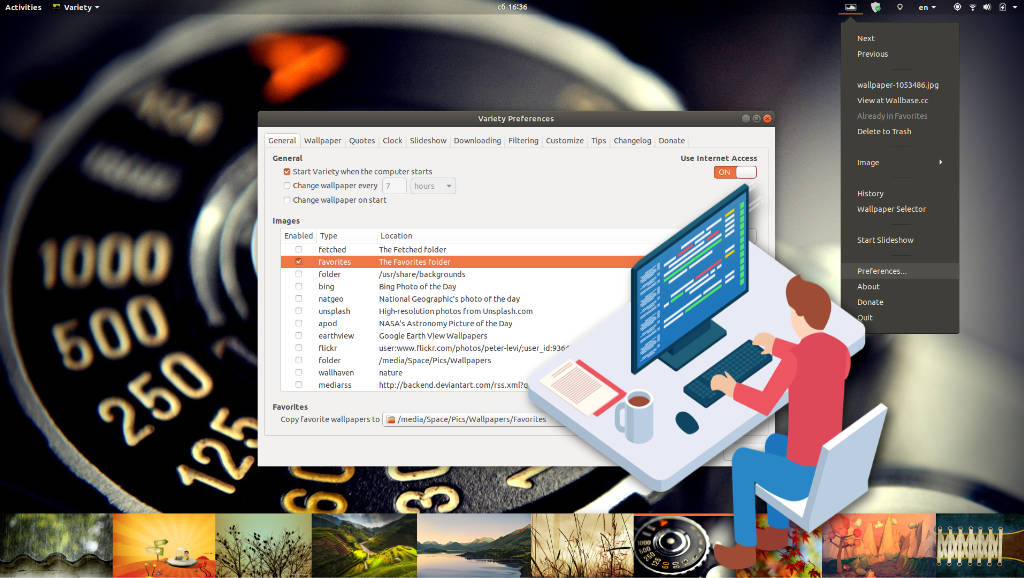Viewport: 1024px width, 578px height.
Task: Open History from the Variety menu
Action: [870, 193]
